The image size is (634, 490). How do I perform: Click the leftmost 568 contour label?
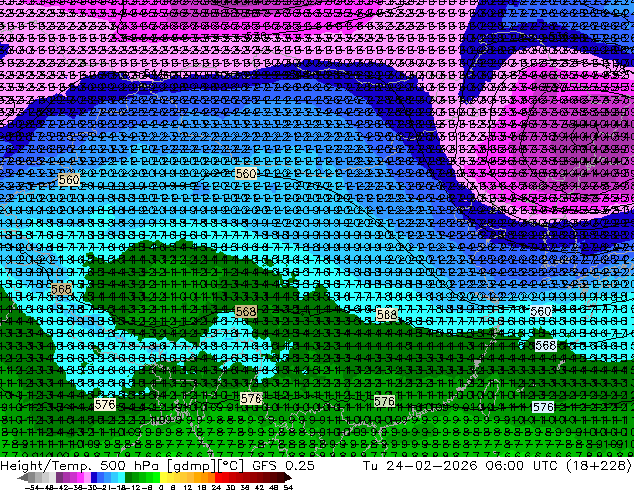[61, 289]
